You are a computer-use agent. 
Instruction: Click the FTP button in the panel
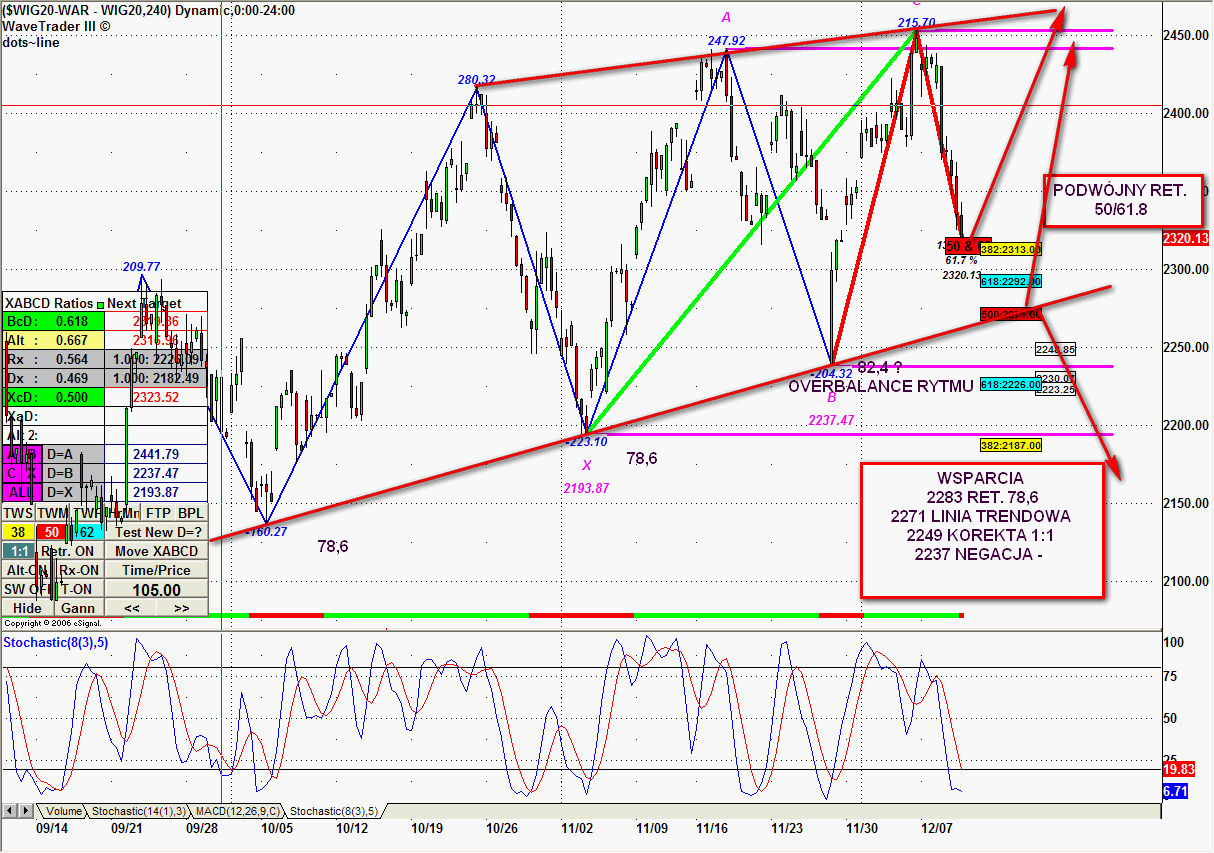coord(157,513)
